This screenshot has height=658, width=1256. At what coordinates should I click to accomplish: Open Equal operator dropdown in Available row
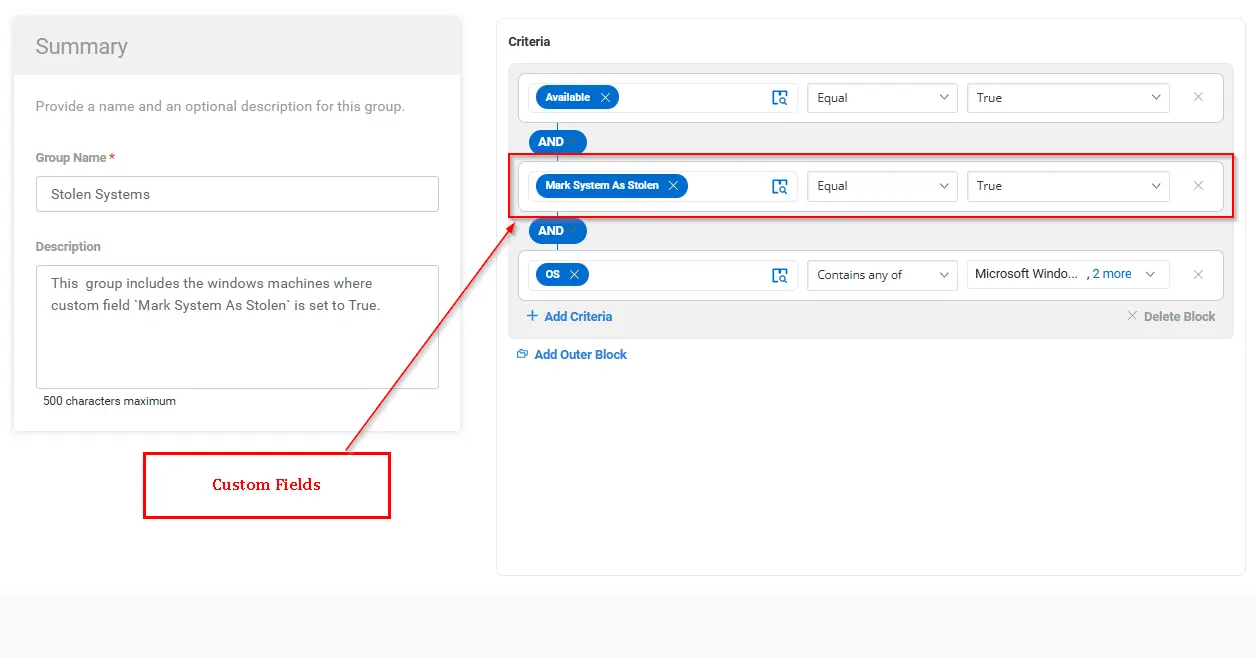[x=882, y=98]
